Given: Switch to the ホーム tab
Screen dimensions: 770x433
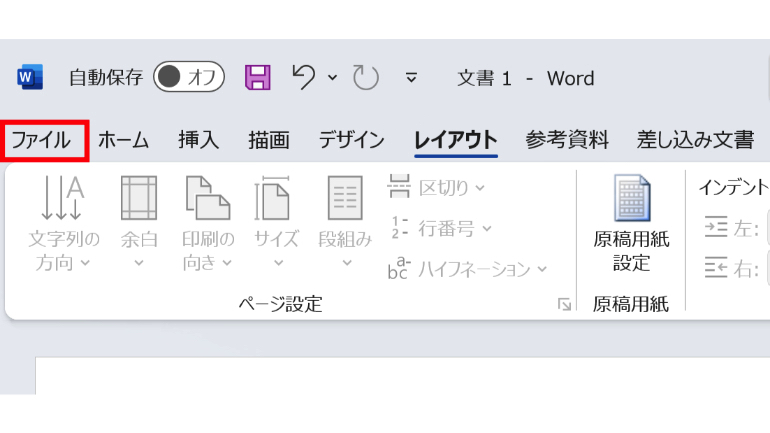Looking at the screenshot, I should click(123, 140).
